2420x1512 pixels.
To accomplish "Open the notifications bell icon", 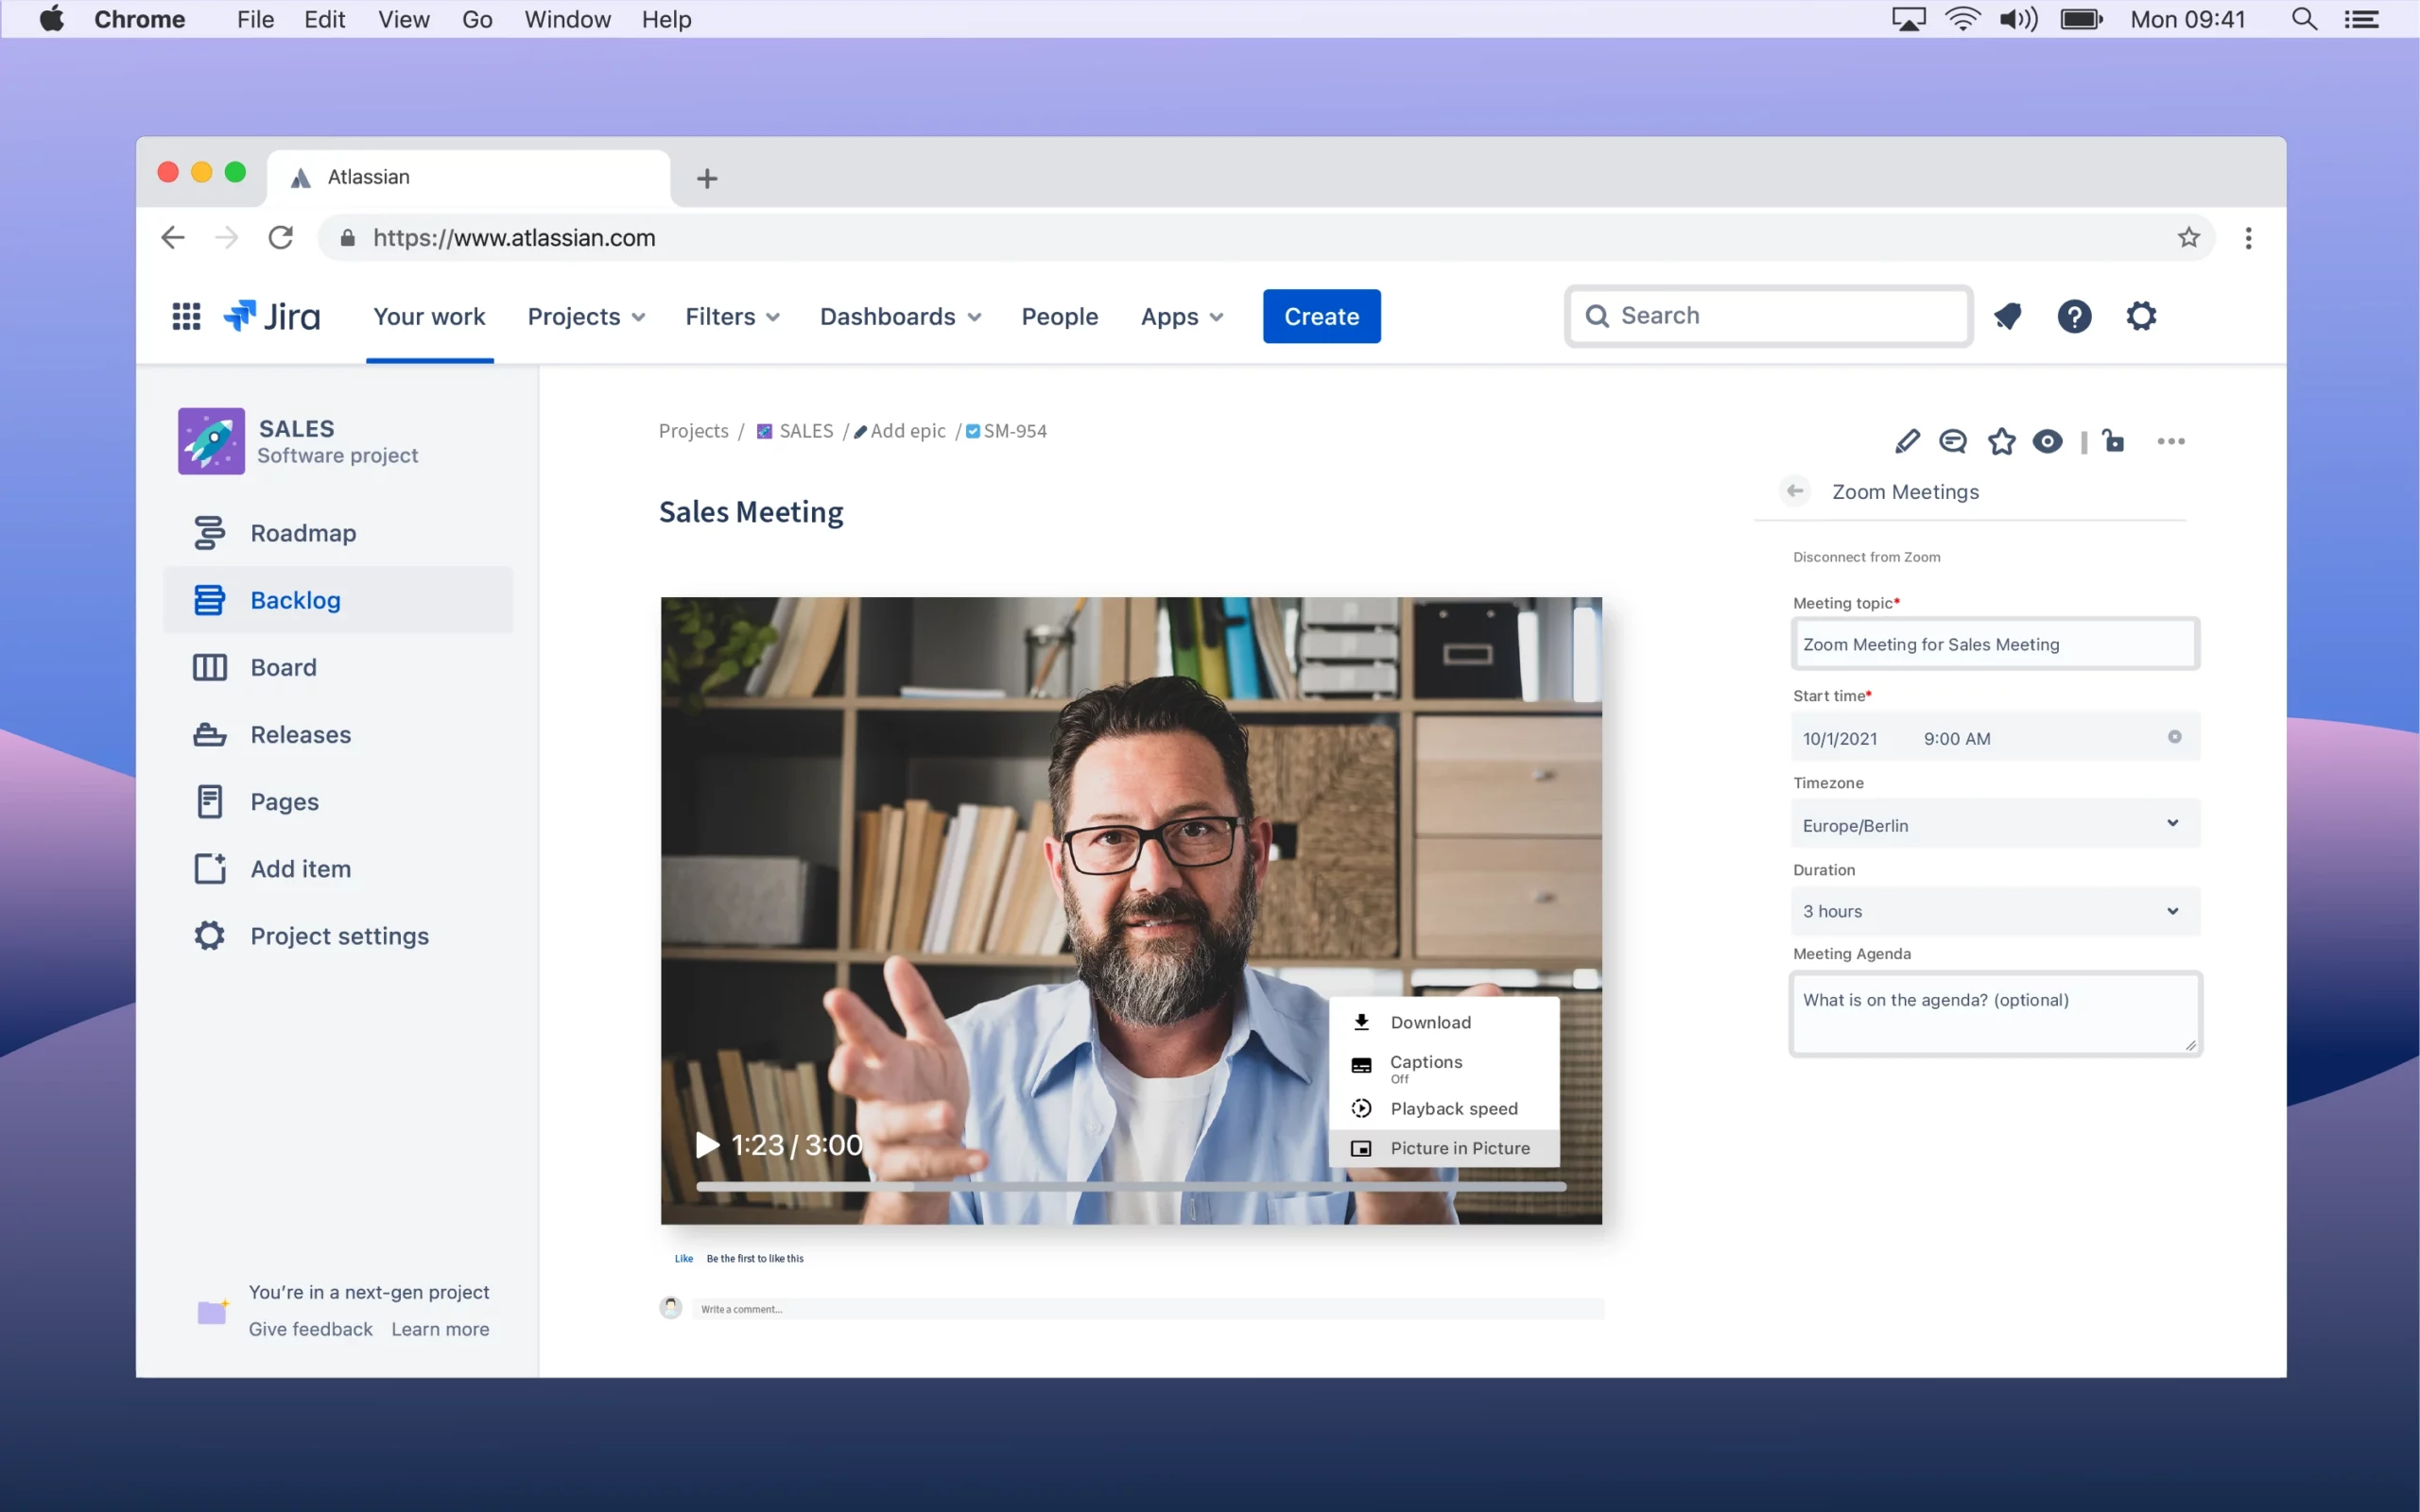I will click(x=2008, y=316).
